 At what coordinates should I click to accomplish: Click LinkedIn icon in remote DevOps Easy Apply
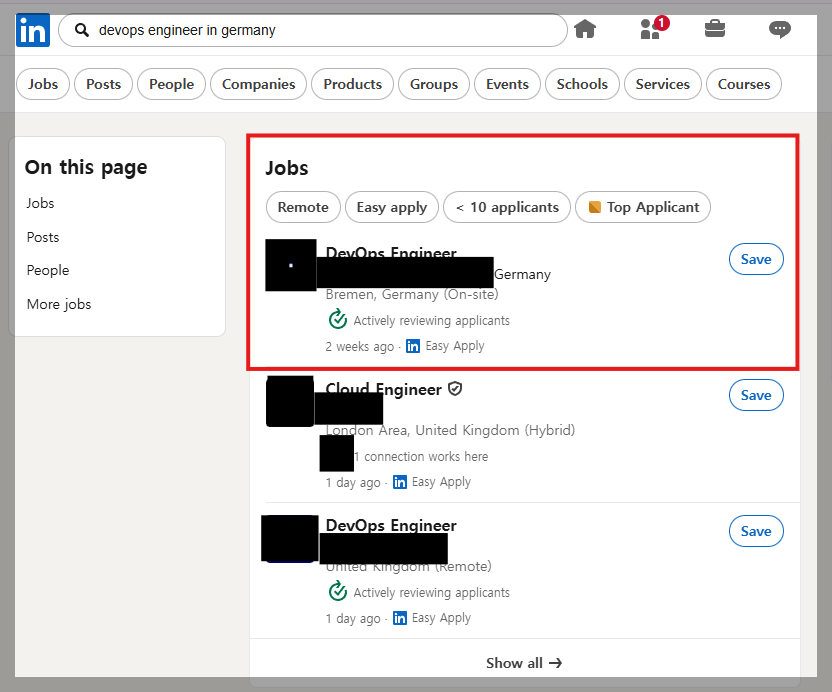pos(400,618)
